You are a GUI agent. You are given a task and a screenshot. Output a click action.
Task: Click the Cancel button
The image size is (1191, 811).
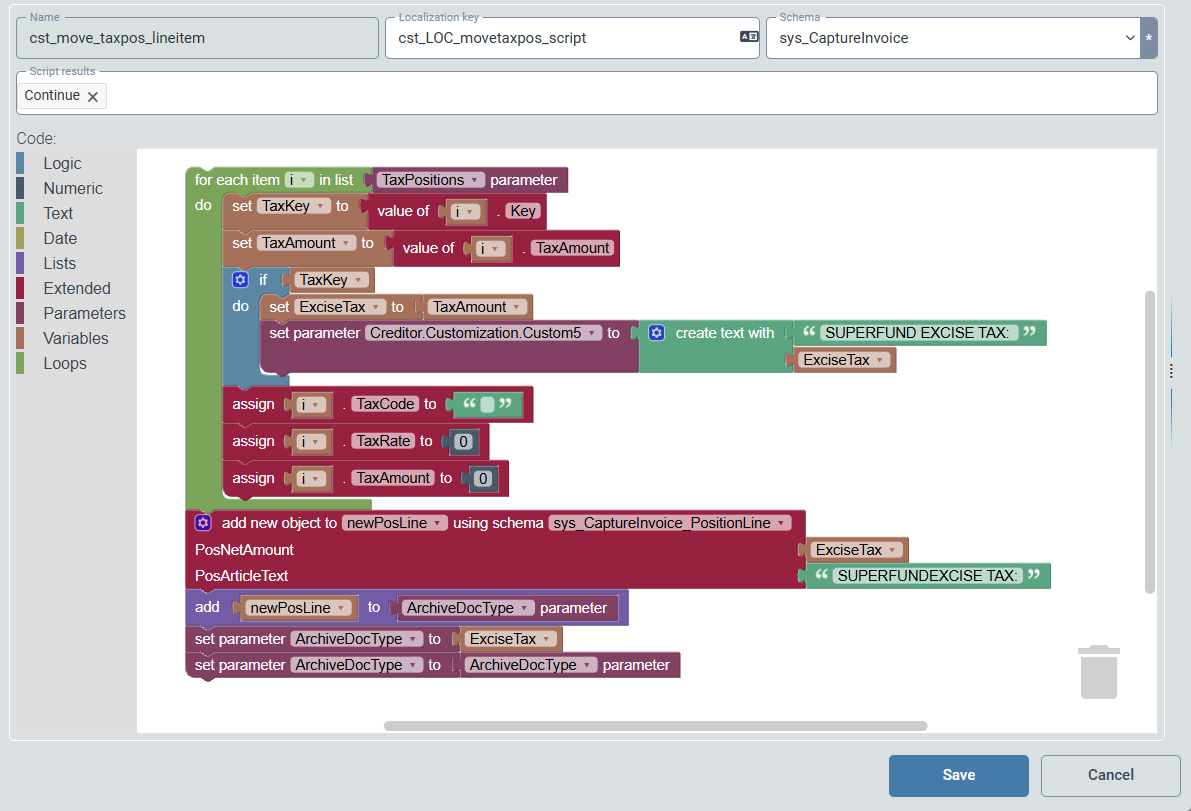[1110, 775]
